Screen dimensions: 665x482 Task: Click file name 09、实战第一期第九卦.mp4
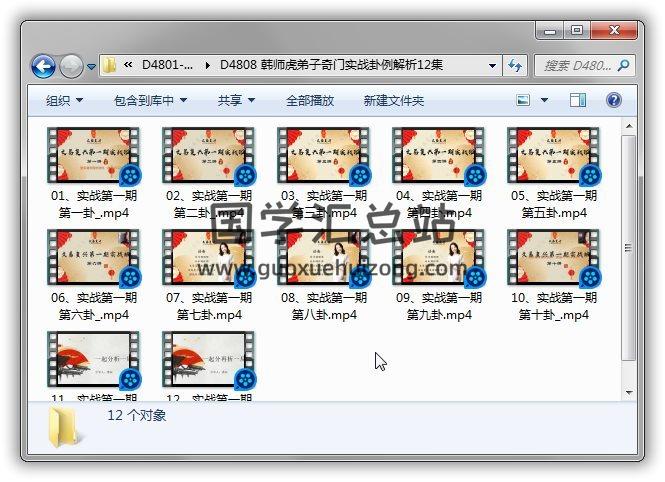tap(439, 306)
